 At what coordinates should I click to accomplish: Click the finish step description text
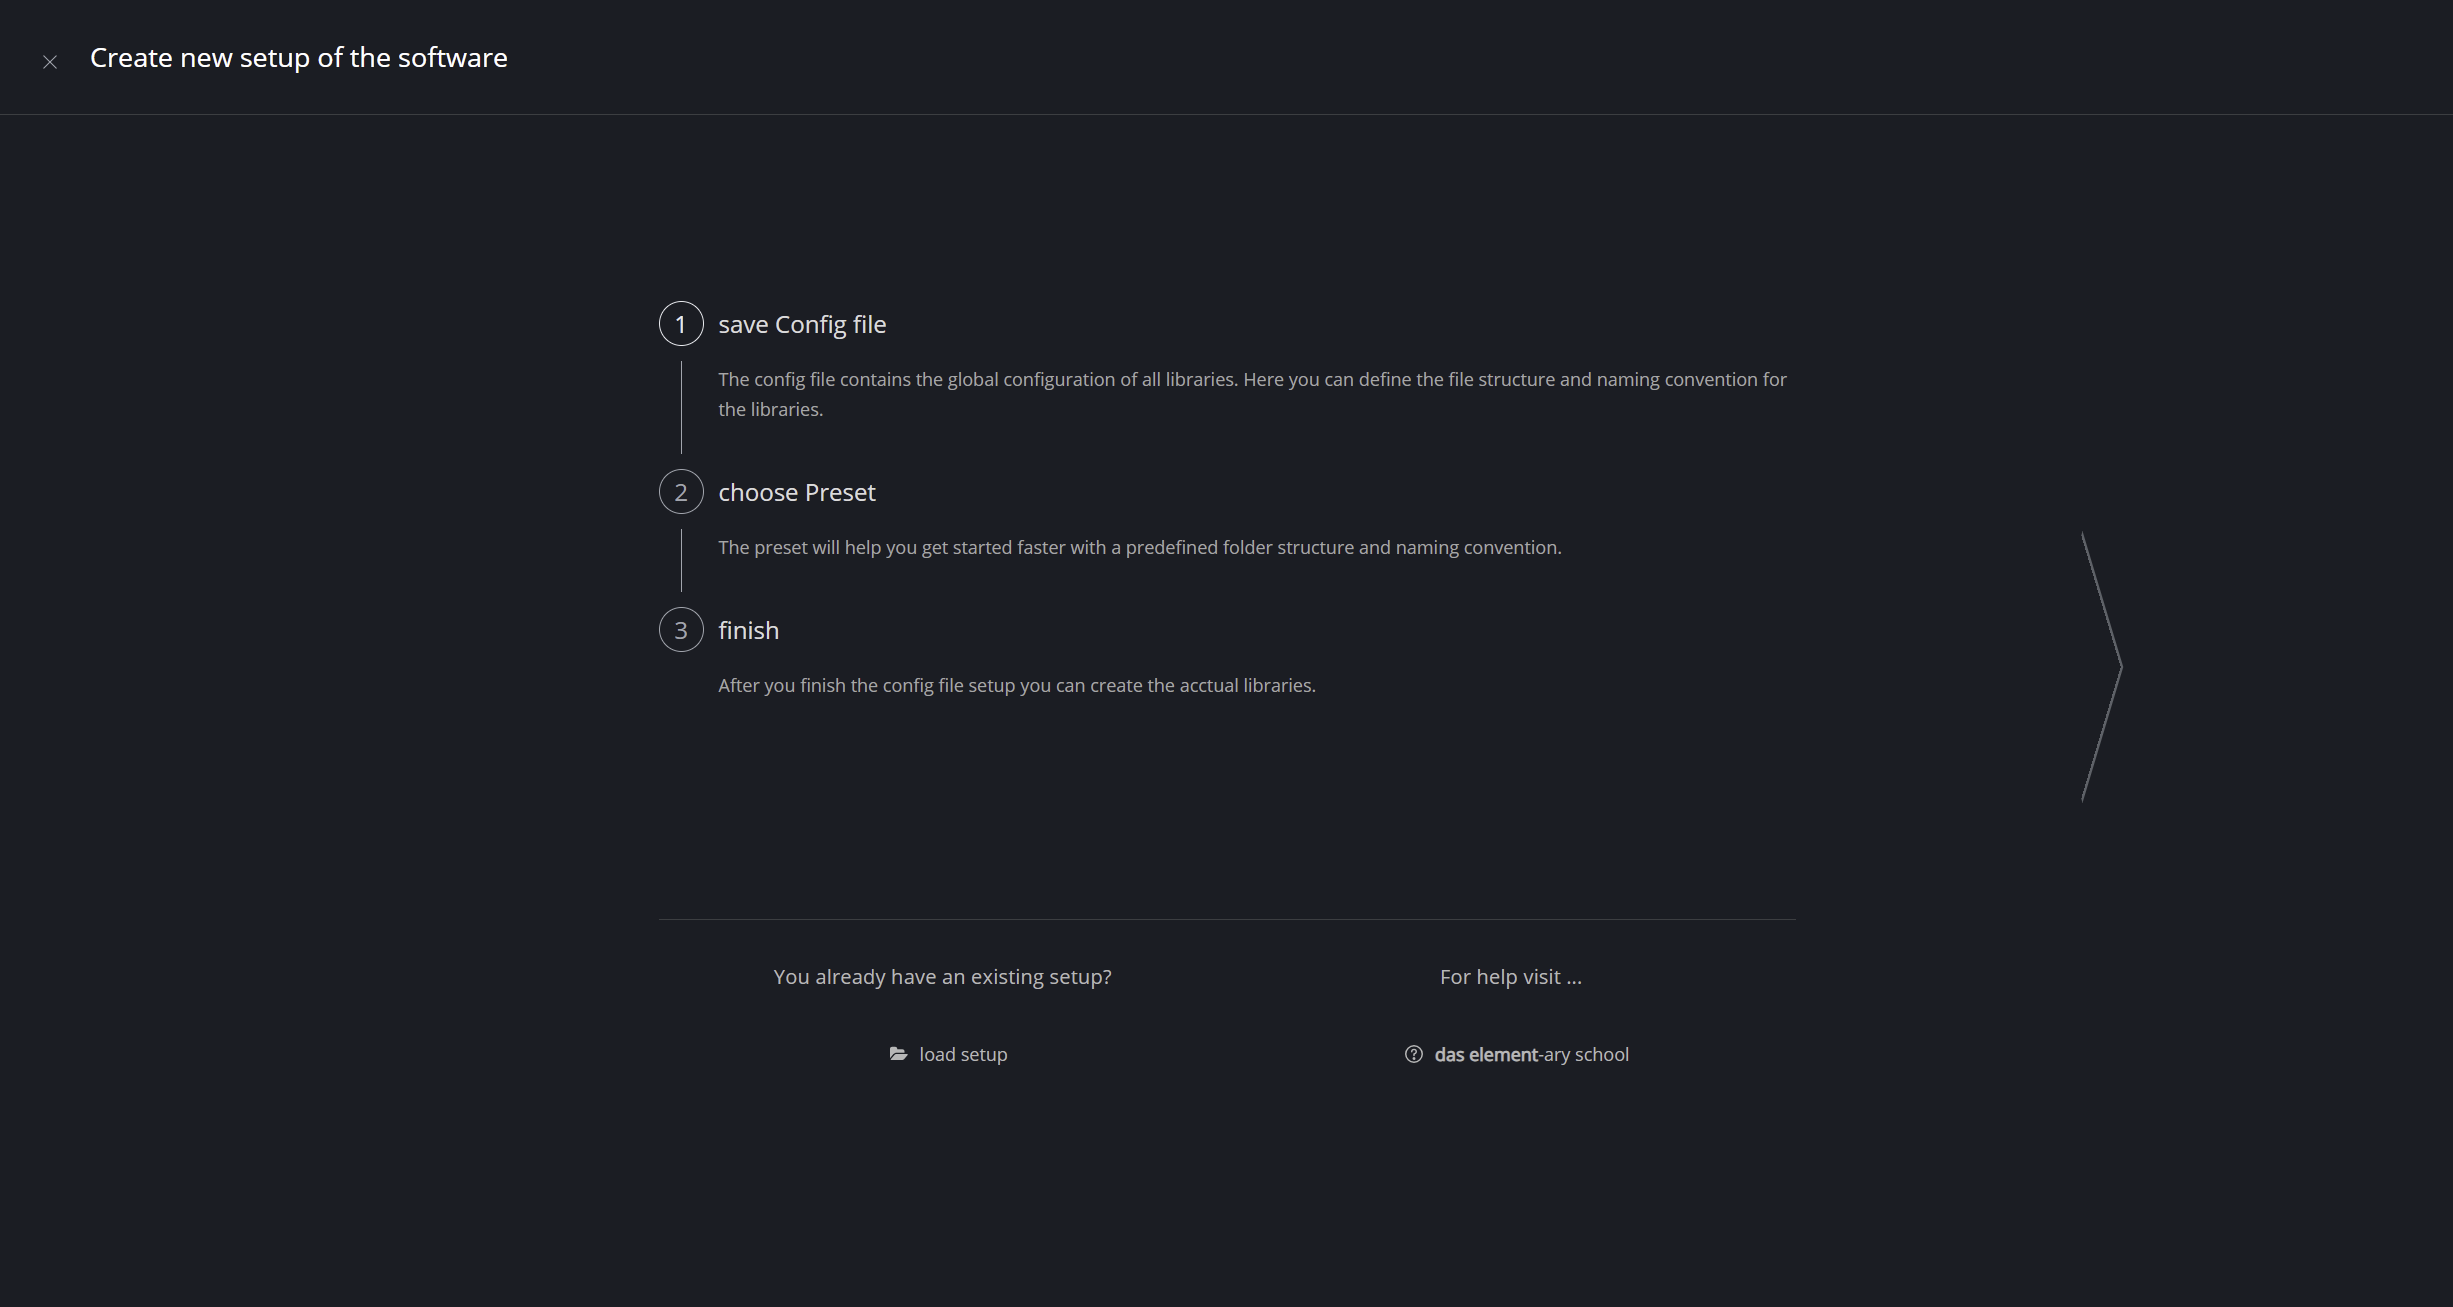[1016, 686]
